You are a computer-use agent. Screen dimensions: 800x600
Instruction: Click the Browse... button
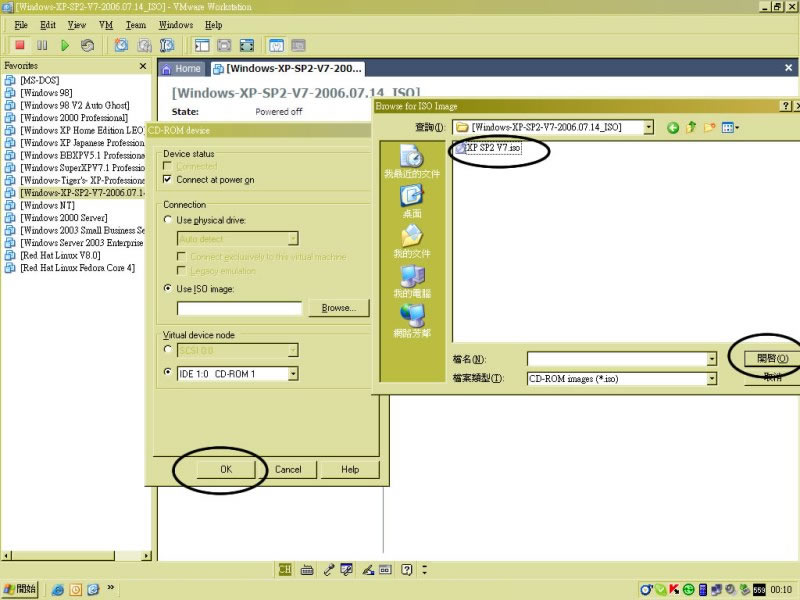click(x=339, y=308)
